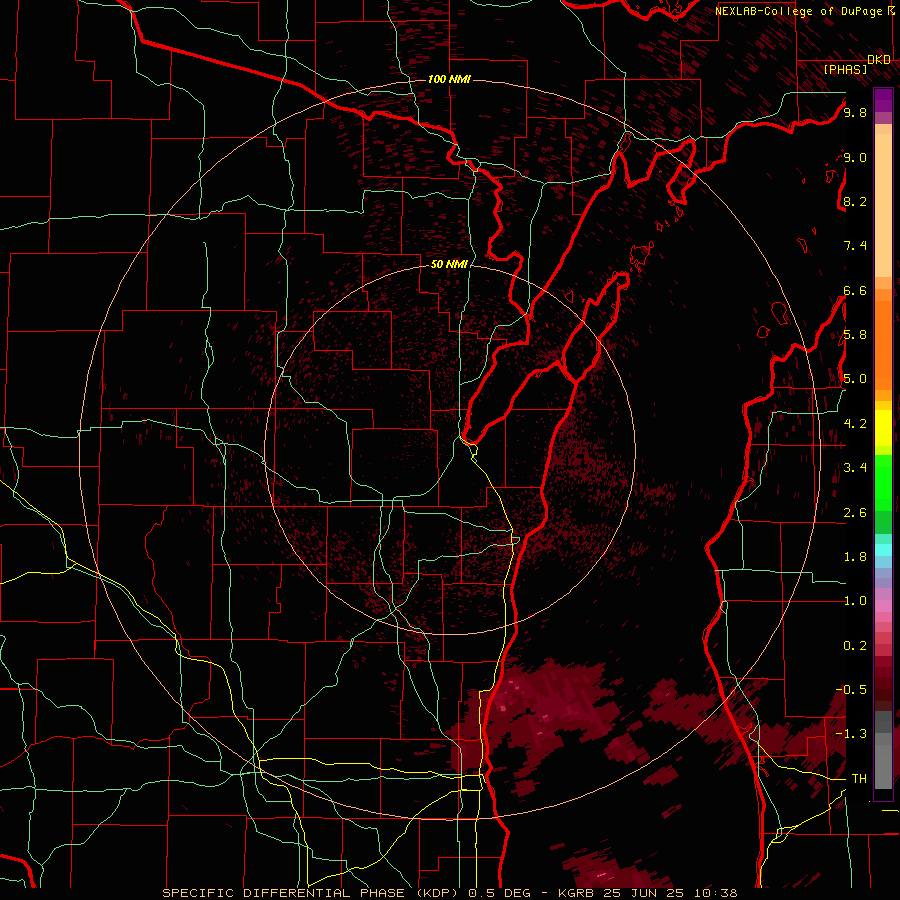Click the 100 NMI range ring label
Screen dimensions: 900x900
point(449,79)
